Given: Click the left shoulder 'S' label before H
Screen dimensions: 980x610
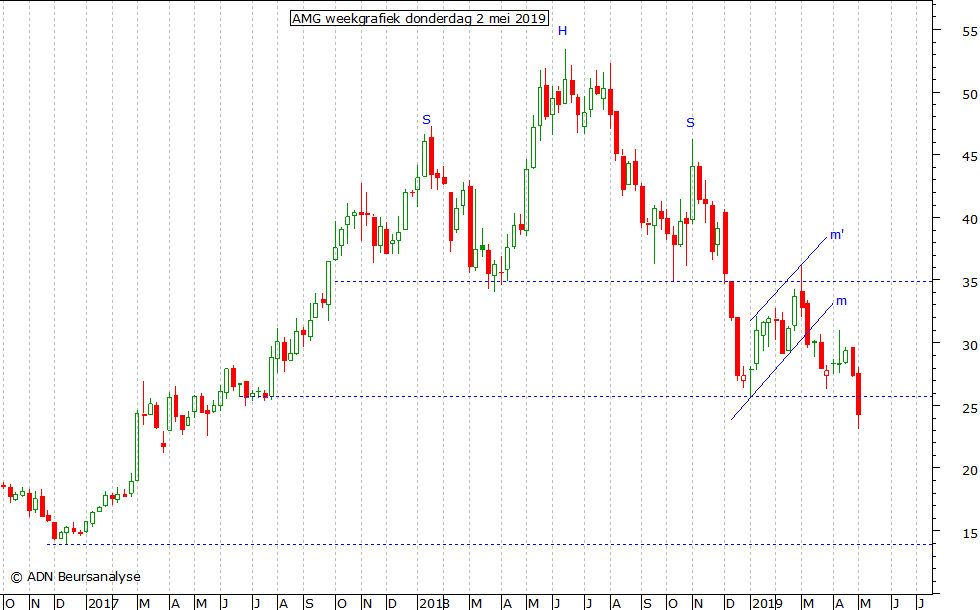Looking at the screenshot, I should (x=426, y=119).
